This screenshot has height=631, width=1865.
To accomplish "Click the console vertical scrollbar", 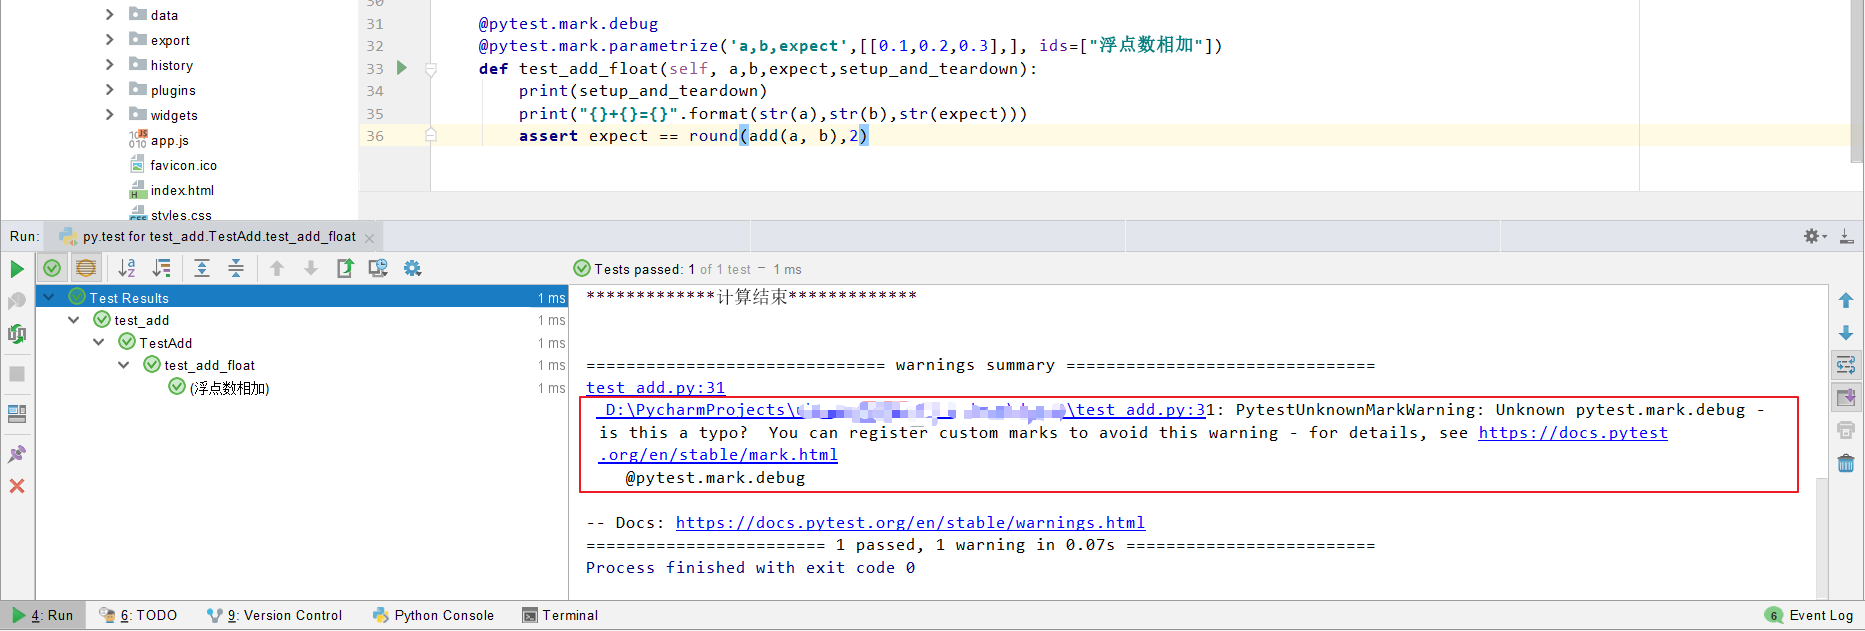I will (x=1822, y=540).
